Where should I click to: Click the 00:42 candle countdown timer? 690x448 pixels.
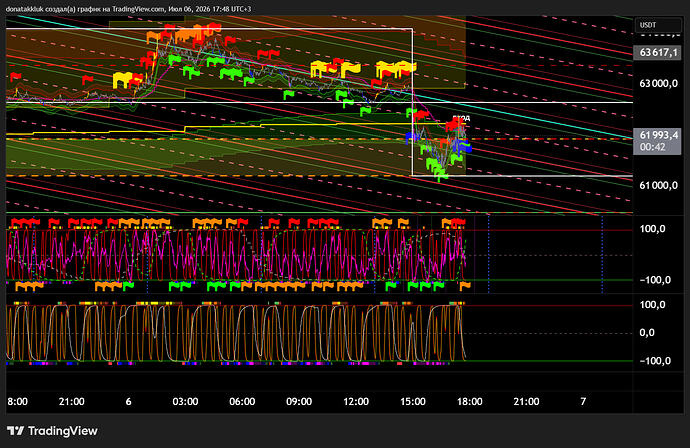point(652,147)
